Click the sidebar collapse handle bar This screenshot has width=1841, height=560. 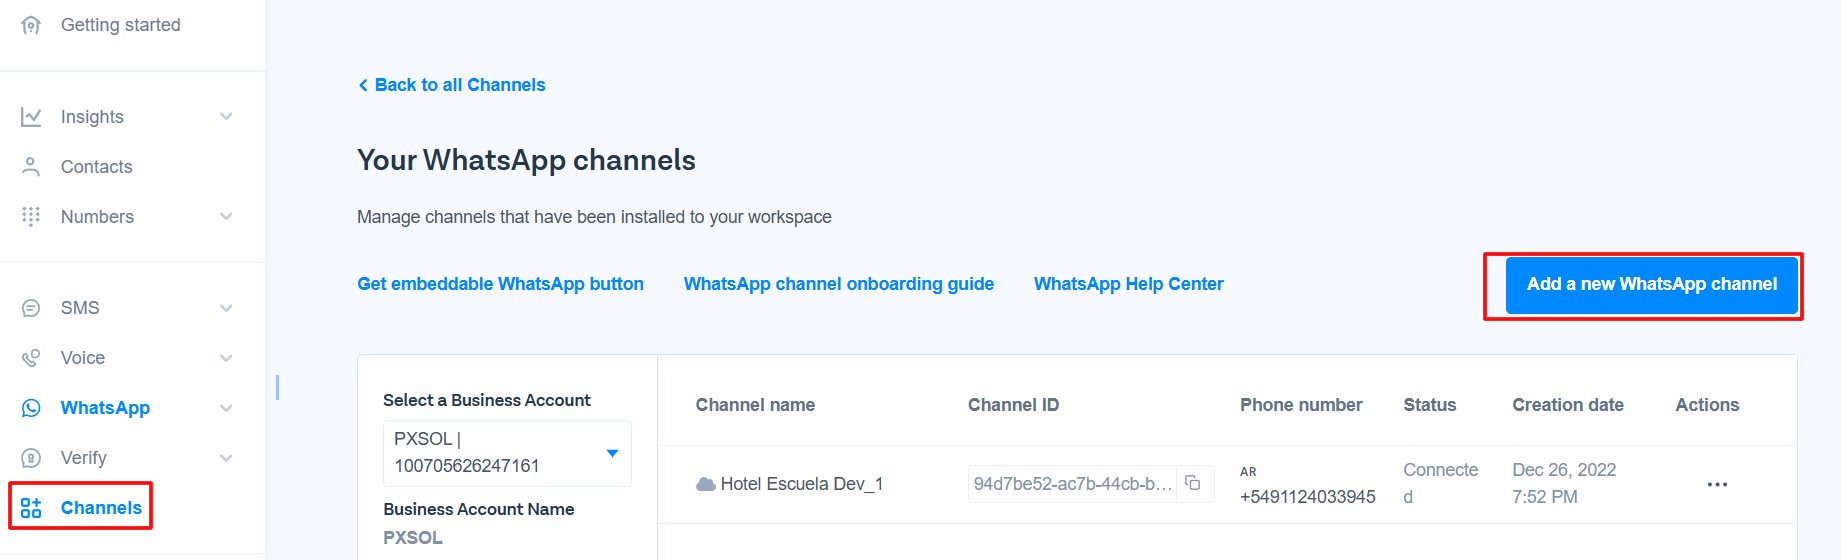click(277, 387)
